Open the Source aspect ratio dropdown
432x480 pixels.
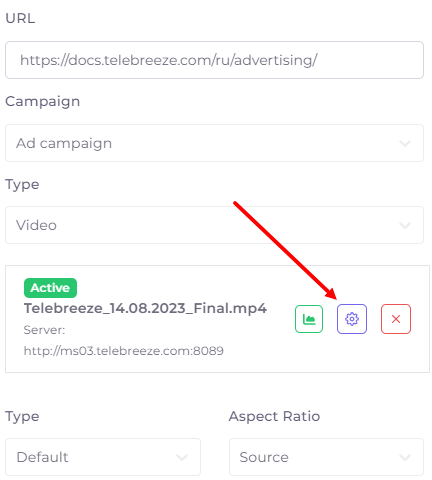point(326,457)
